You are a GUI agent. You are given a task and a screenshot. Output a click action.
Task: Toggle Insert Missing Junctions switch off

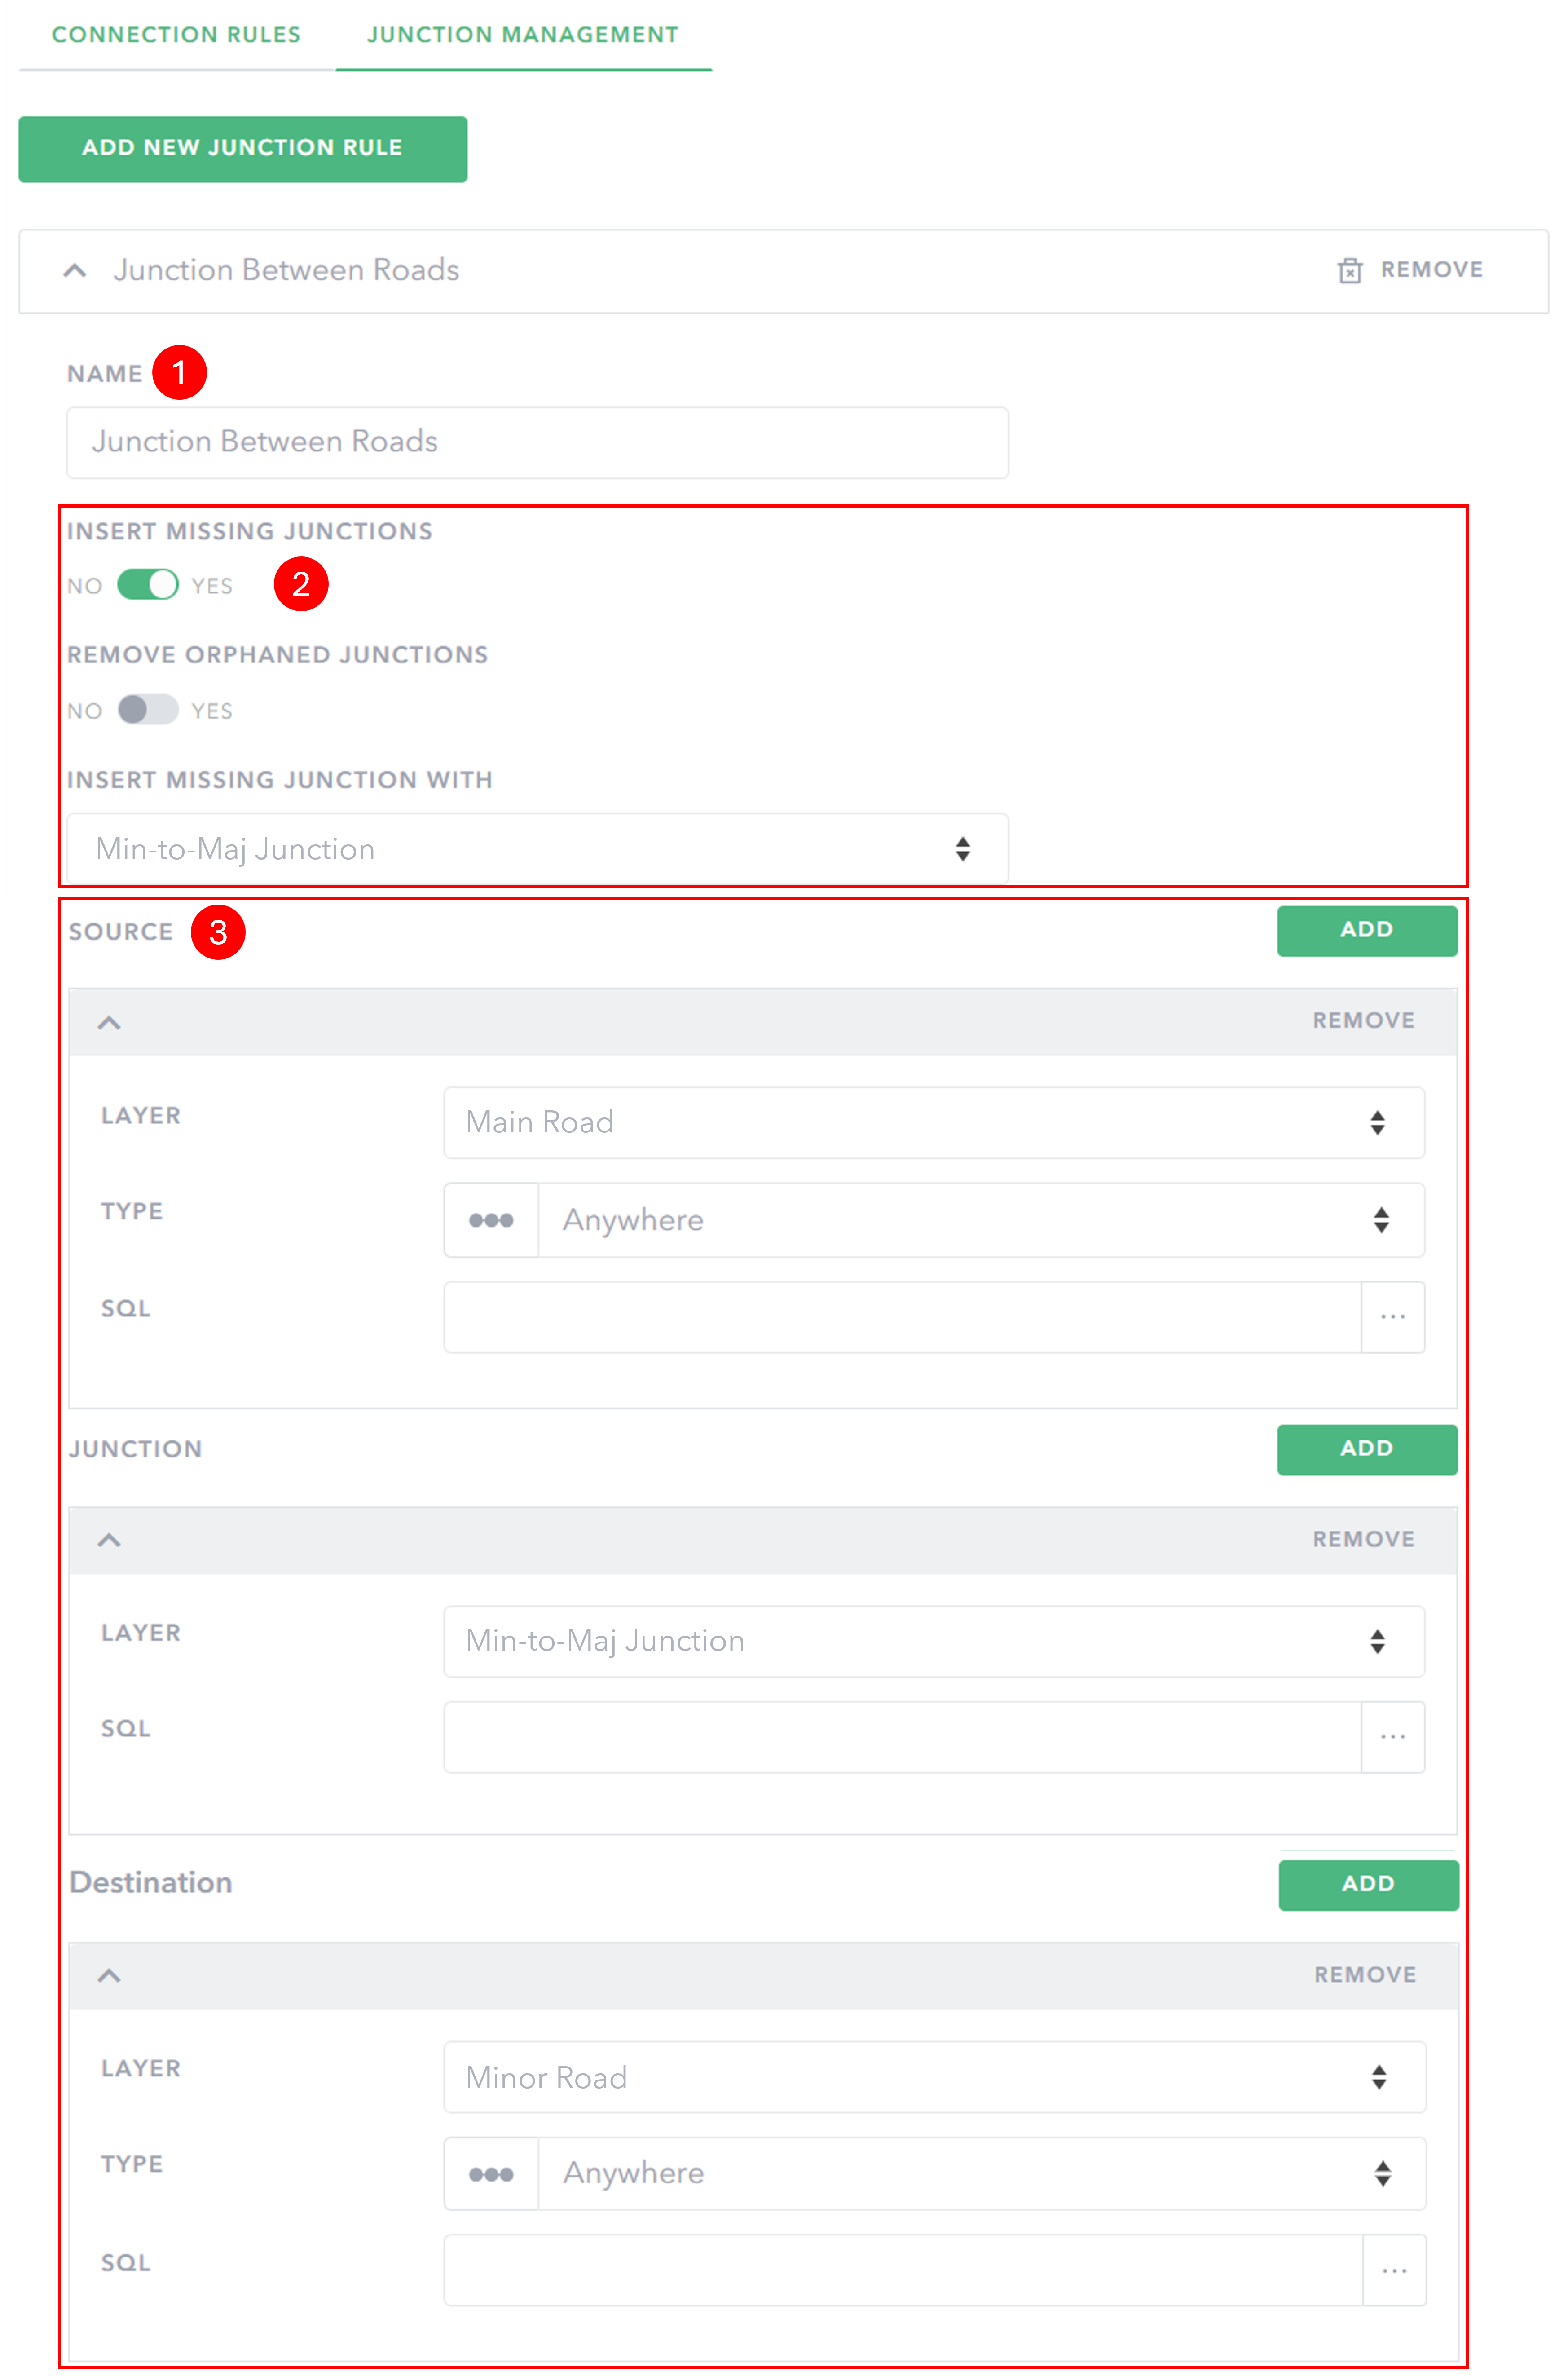coord(148,585)
